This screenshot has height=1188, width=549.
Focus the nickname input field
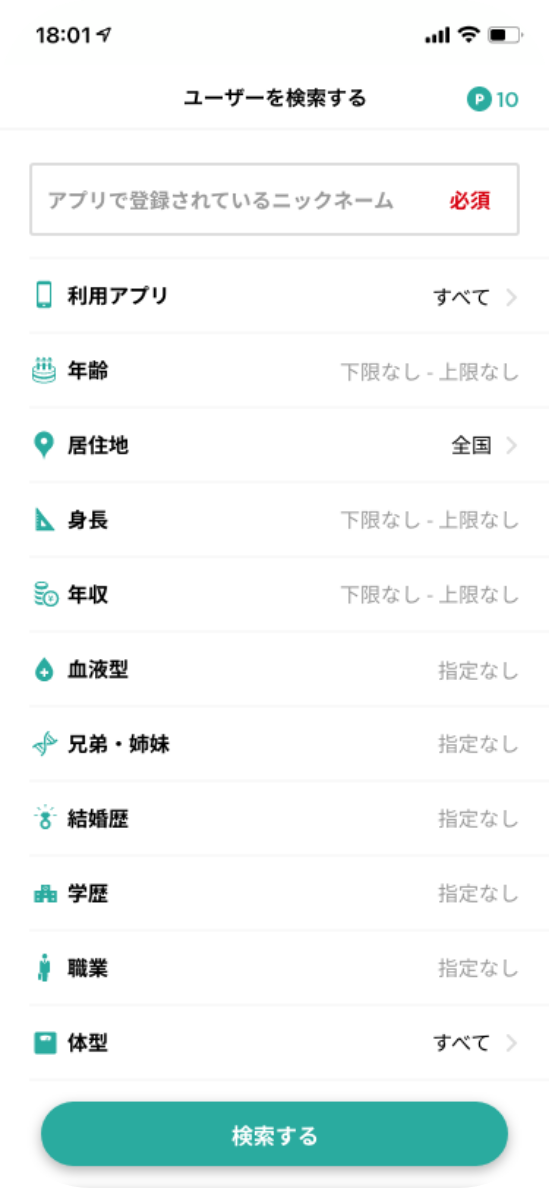pyautogui.click(x=274, y=199)
